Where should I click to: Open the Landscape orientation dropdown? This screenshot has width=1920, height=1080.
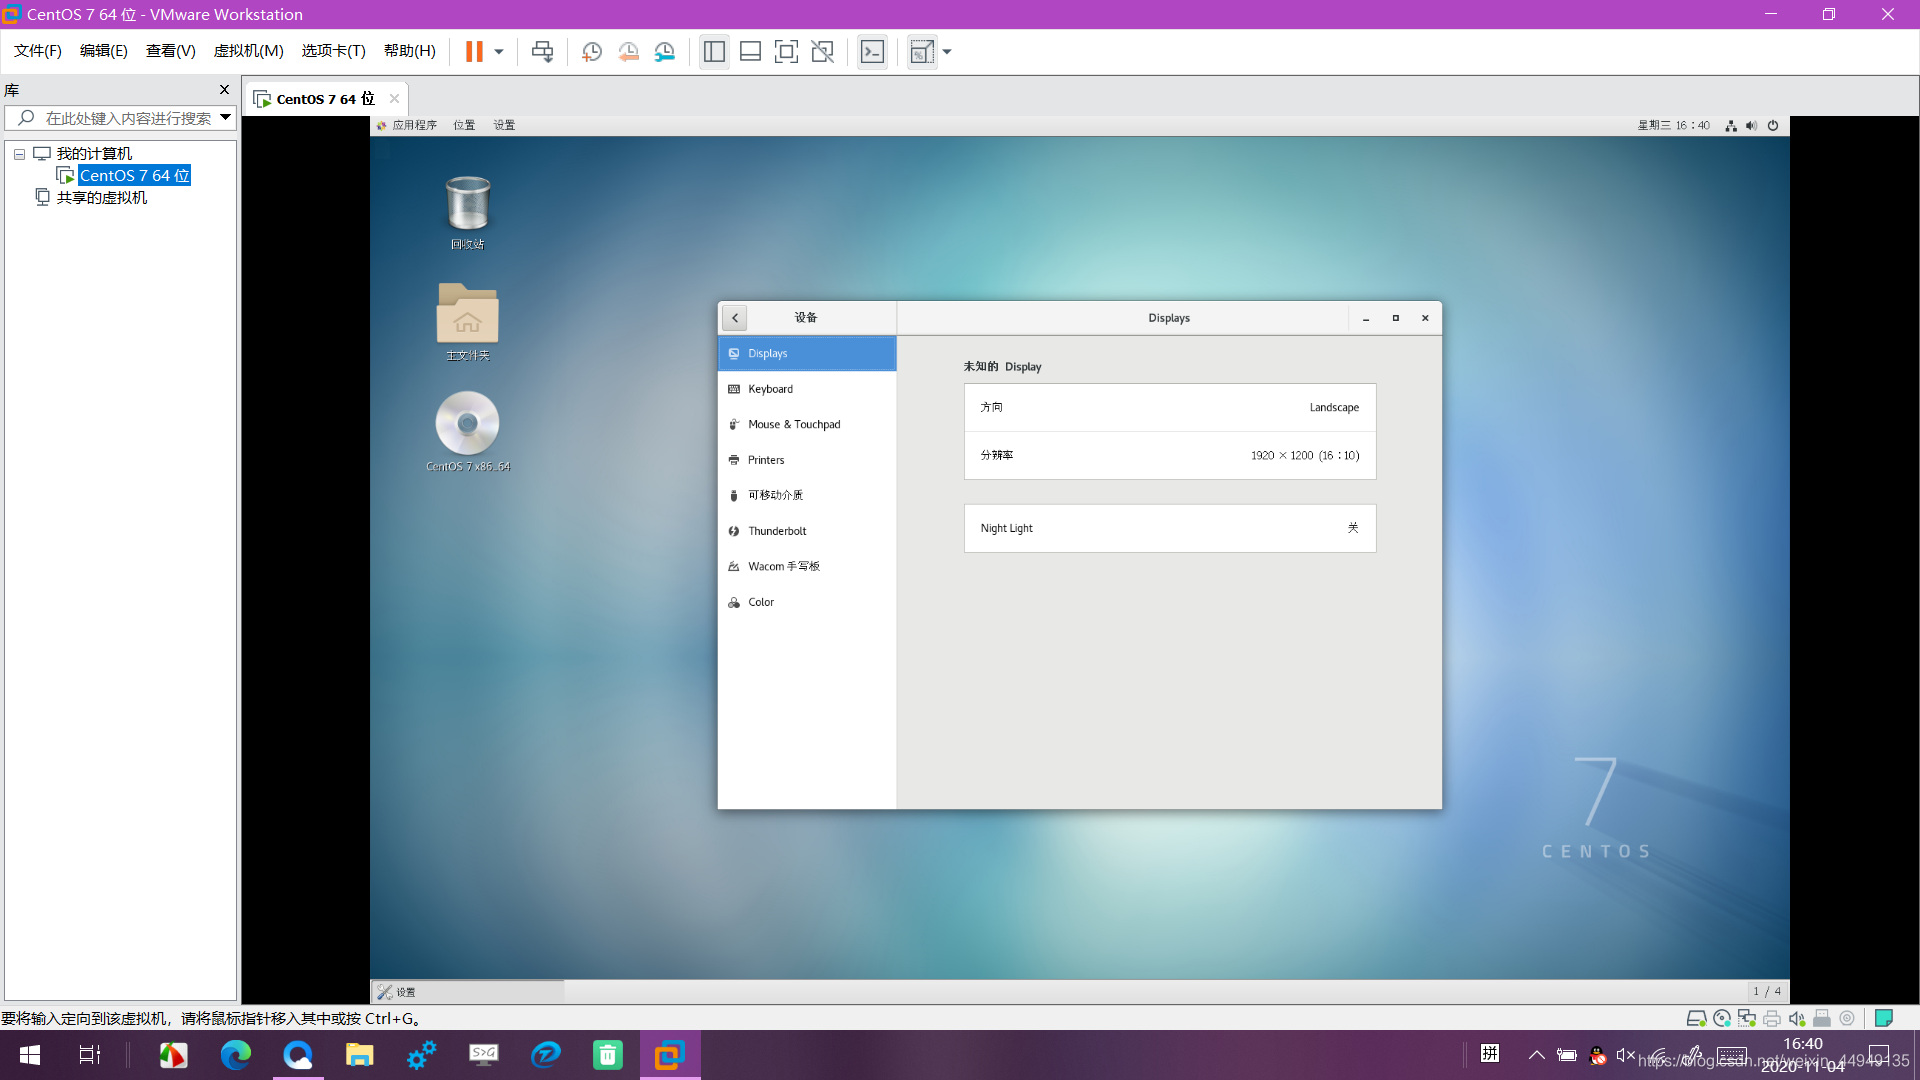click(1334, 407)
